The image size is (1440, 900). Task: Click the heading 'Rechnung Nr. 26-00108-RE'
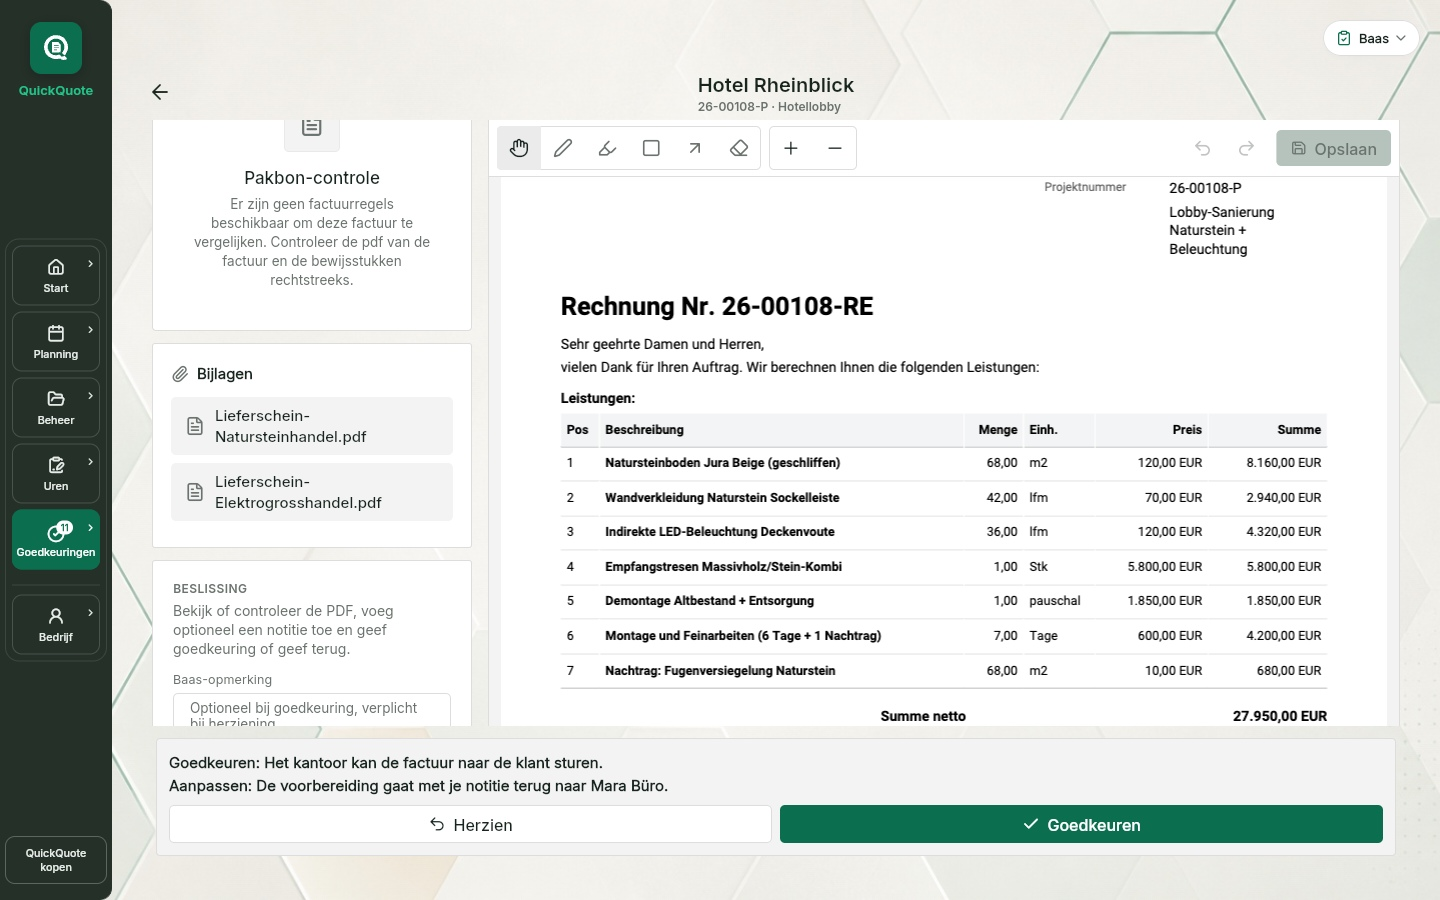pyautogui.click(x=717, y=306)
